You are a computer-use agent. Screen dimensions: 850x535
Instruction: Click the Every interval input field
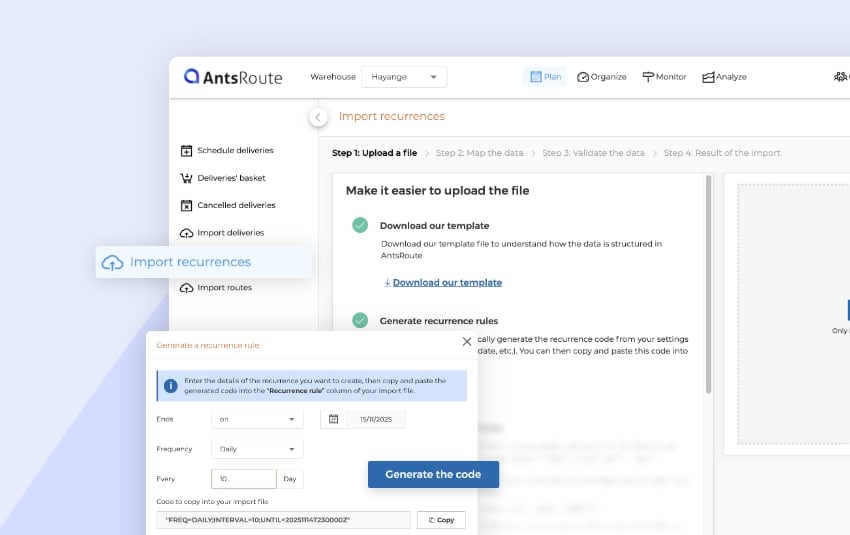pyautogui.click(x=243, y=479)
